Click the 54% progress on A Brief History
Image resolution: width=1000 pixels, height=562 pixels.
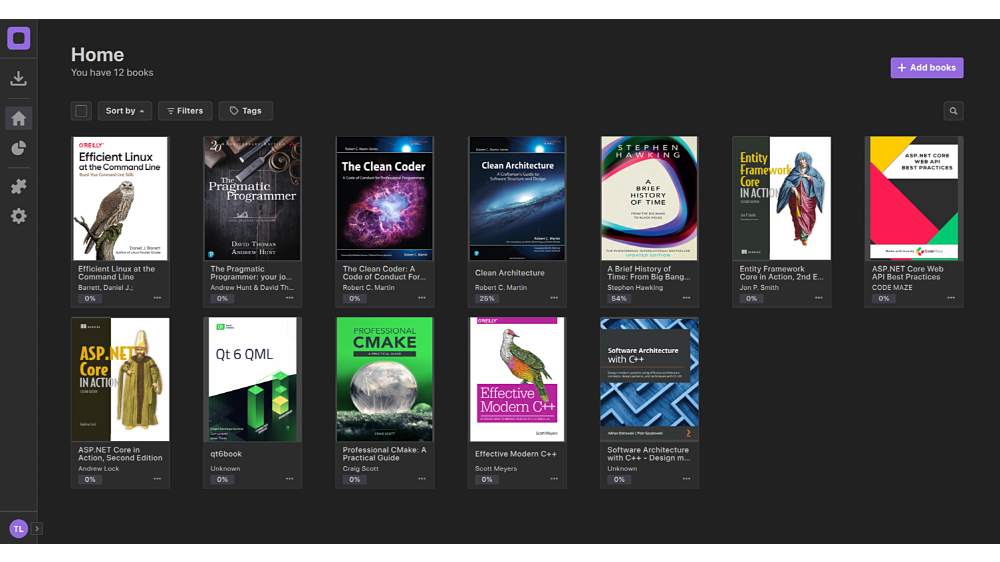[619, 298]
